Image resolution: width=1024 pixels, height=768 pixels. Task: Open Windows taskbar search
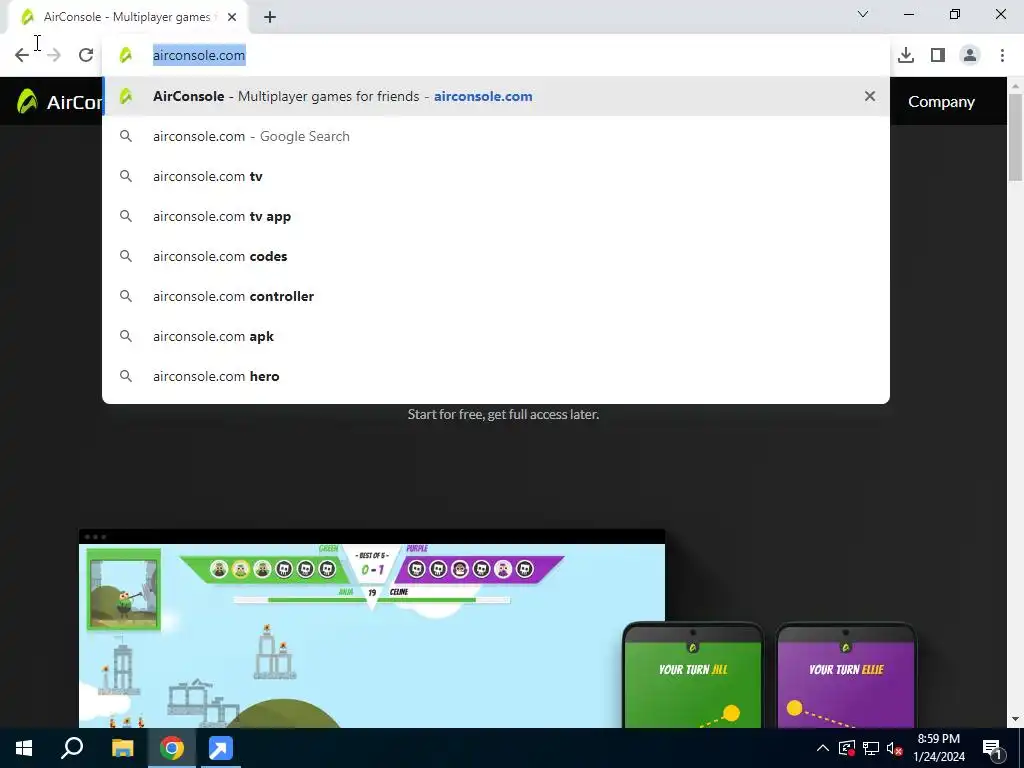coord(72,748)
